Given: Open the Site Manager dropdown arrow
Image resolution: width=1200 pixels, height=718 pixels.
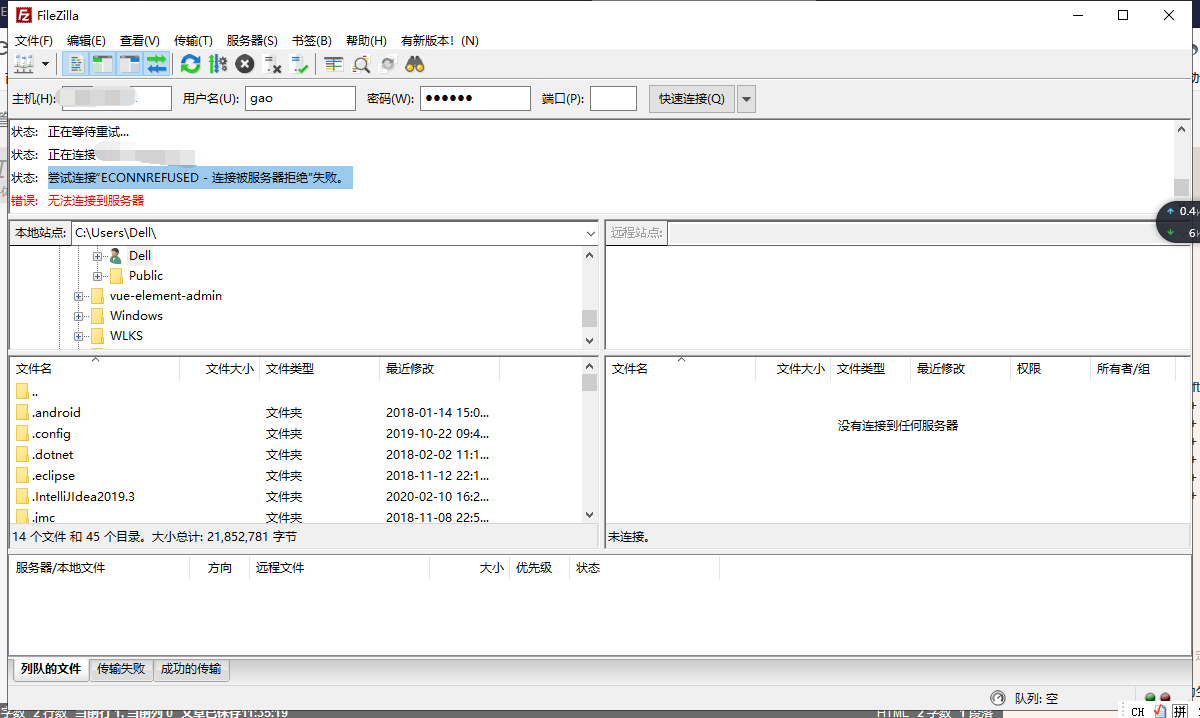Looking at the screenshot, I should click(x=46, y=64).
